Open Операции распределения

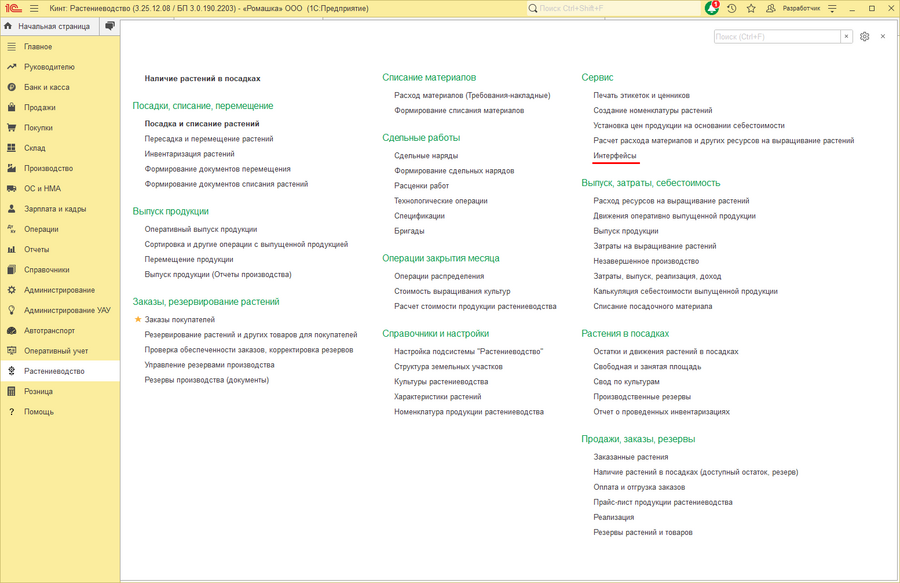coord(439,276)
